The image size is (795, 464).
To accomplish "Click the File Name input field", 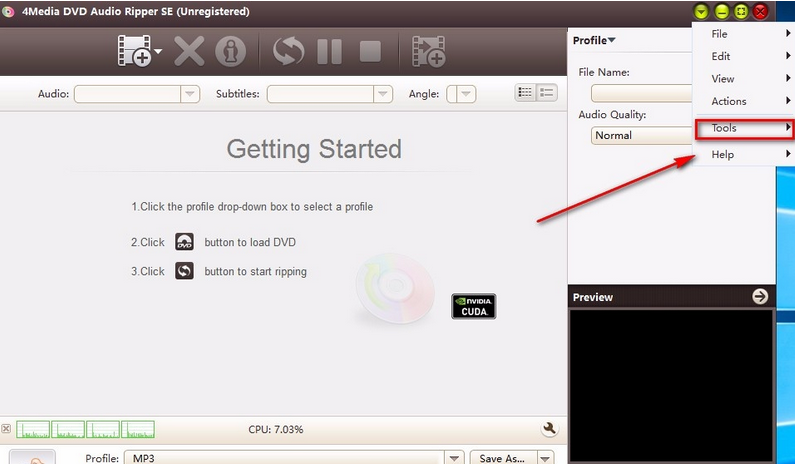I will click(642, 93).
